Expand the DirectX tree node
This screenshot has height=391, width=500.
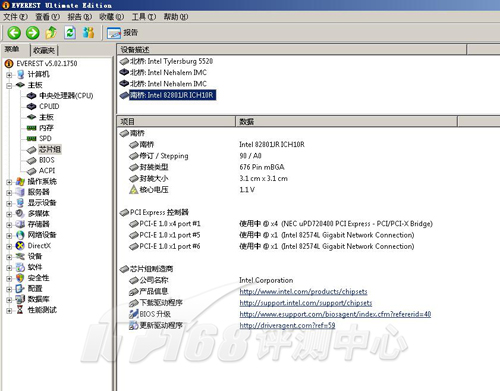(x=9, y=246)
